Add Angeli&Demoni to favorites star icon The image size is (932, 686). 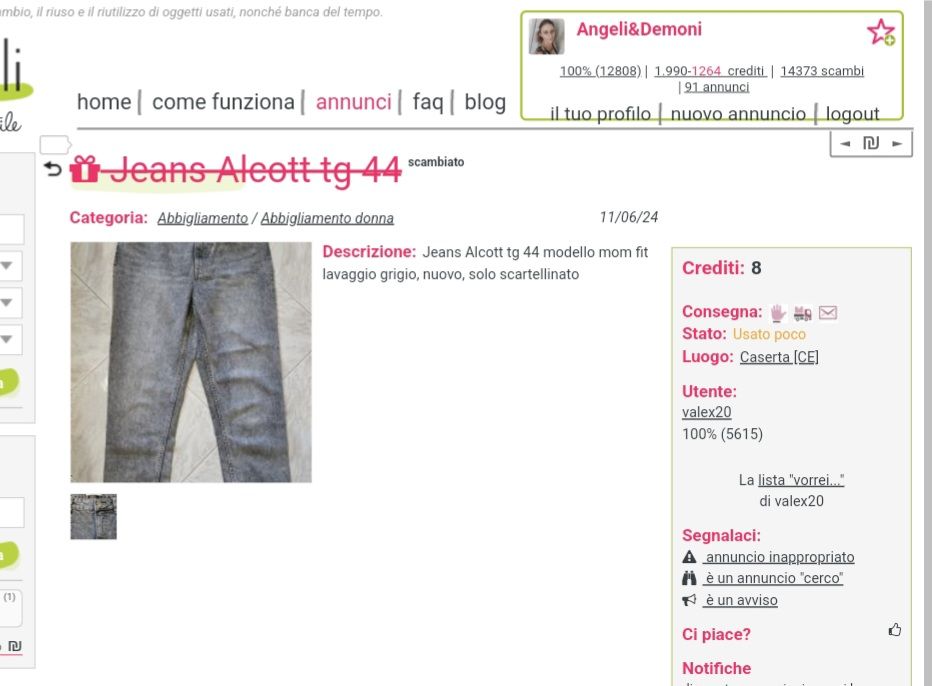881,32
